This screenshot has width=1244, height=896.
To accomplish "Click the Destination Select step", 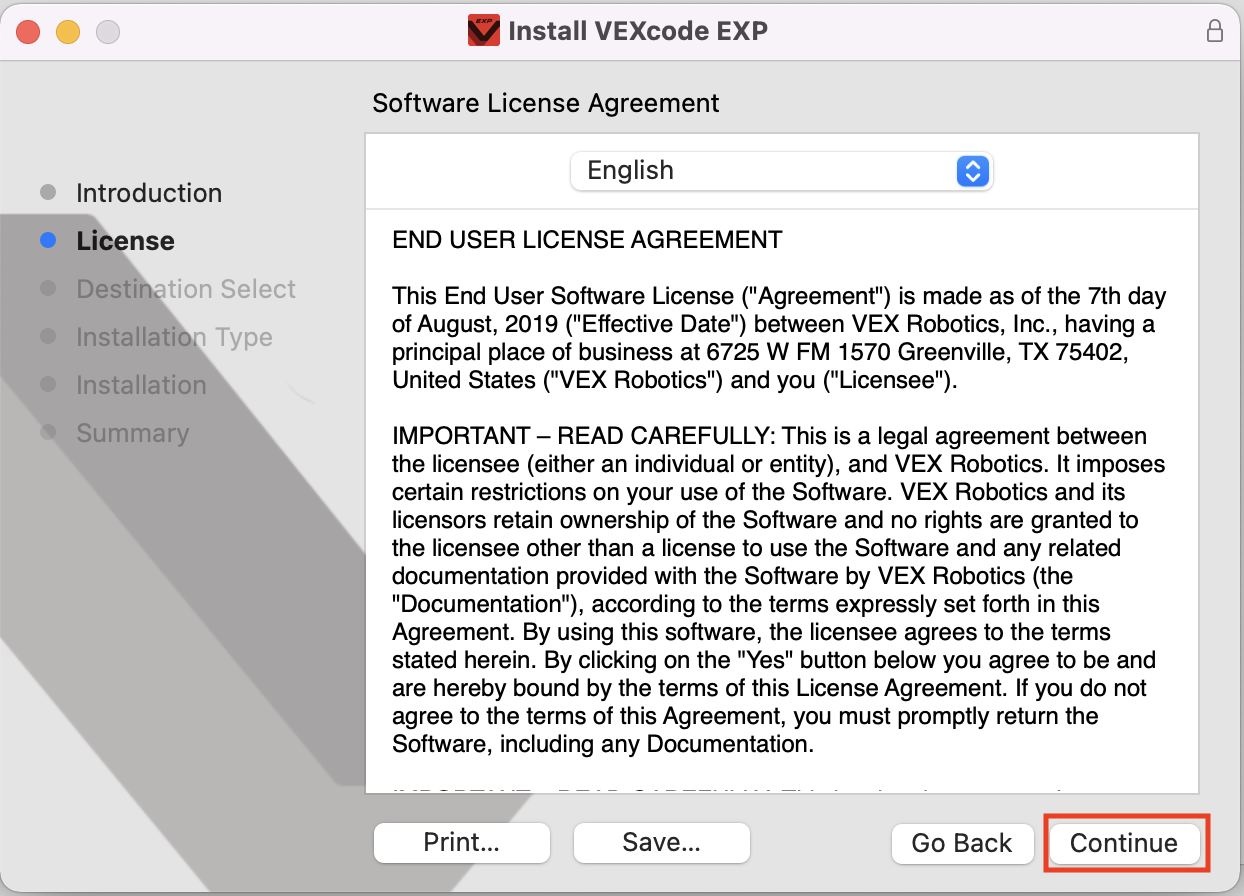I will click(x=186, y=289).
